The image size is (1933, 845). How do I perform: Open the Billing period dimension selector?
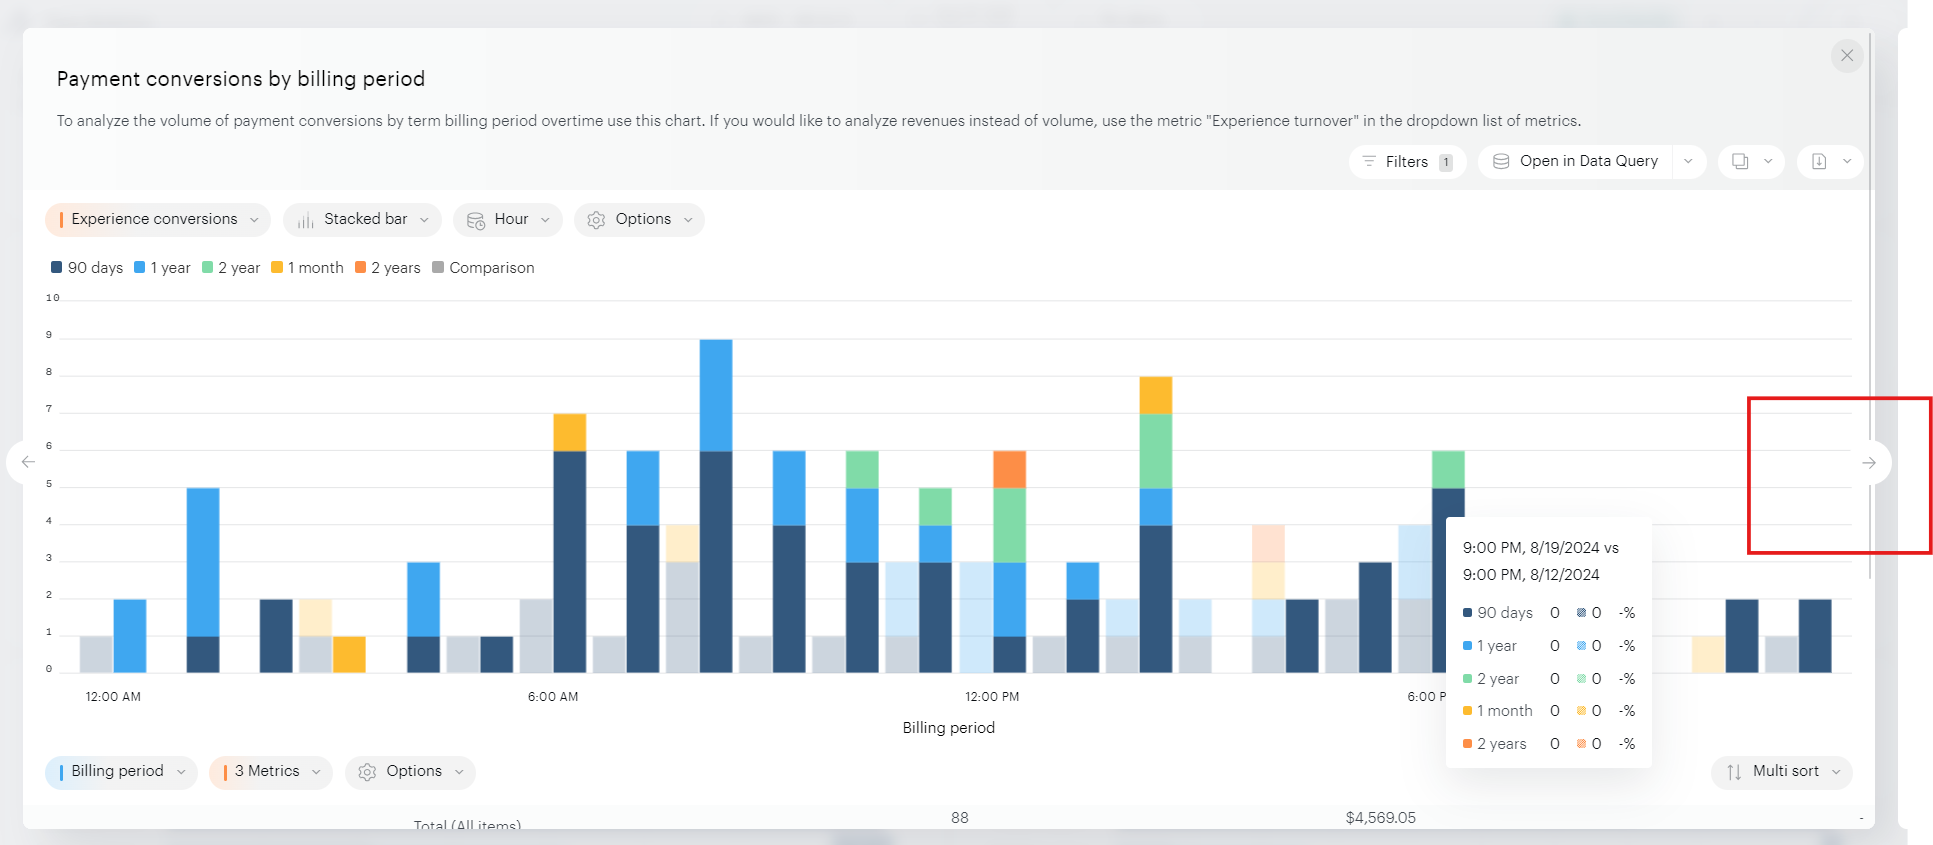[x=121, y=772]
